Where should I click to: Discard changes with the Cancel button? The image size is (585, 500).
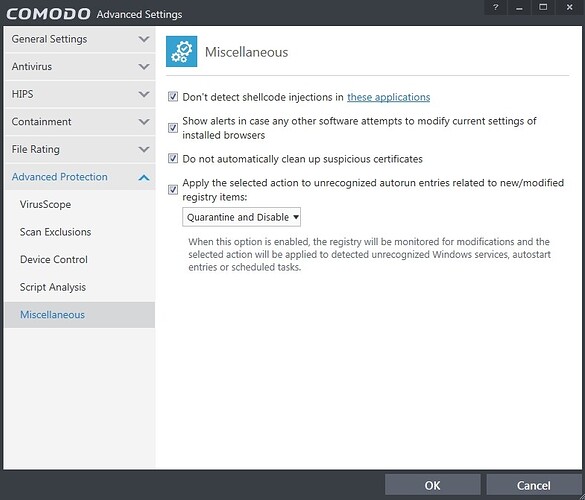coord(534,485)
